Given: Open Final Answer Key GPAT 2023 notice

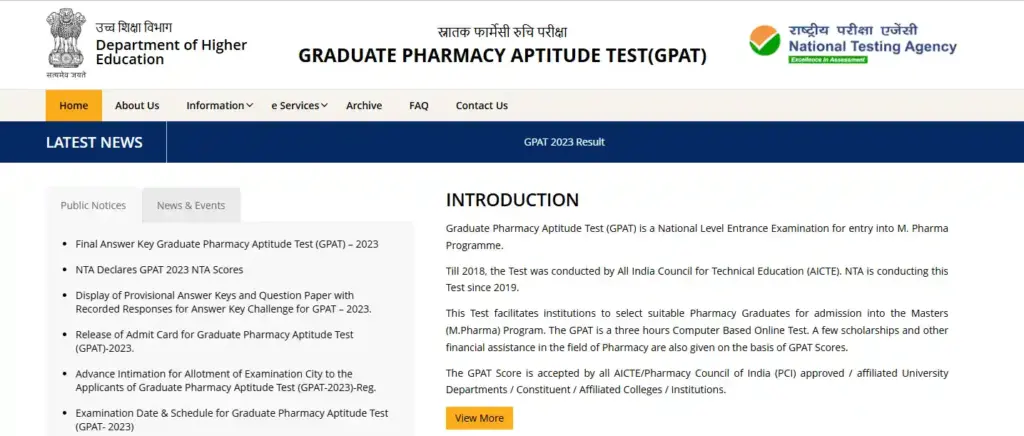Looking at the screenshot, I should pos(227,244).
